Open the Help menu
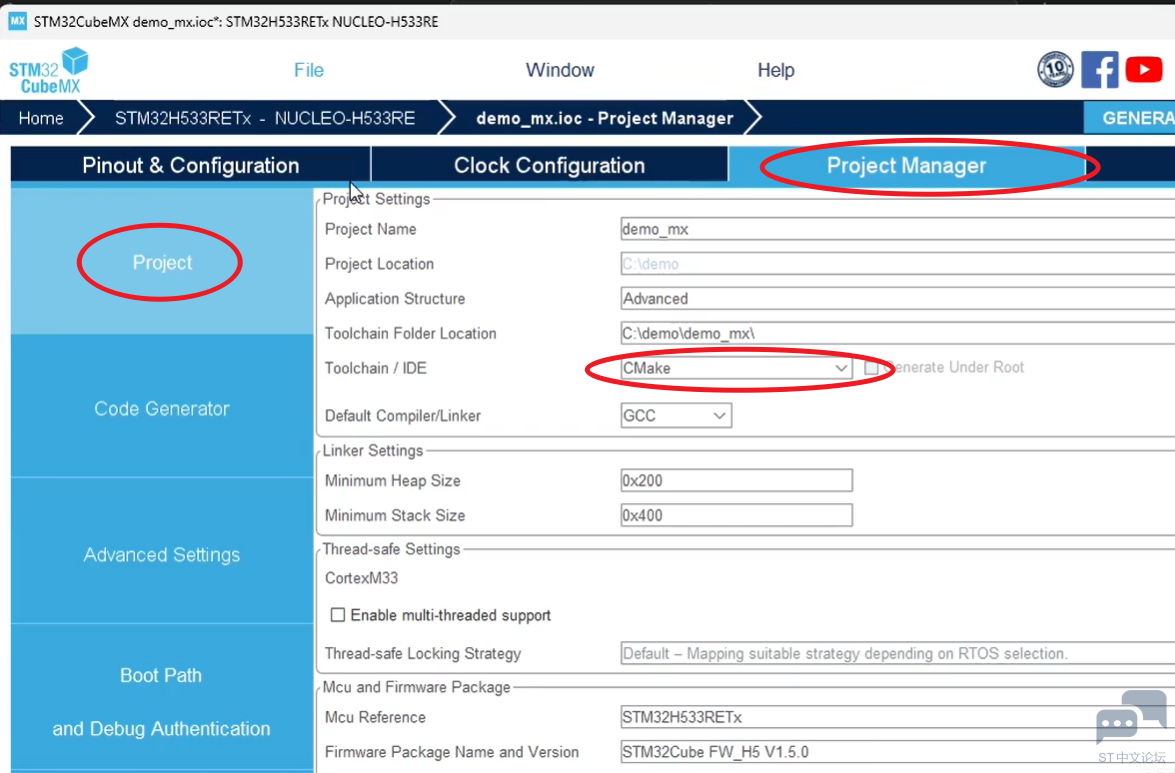This screenshot has width=1175, height=773. (776, 70)
